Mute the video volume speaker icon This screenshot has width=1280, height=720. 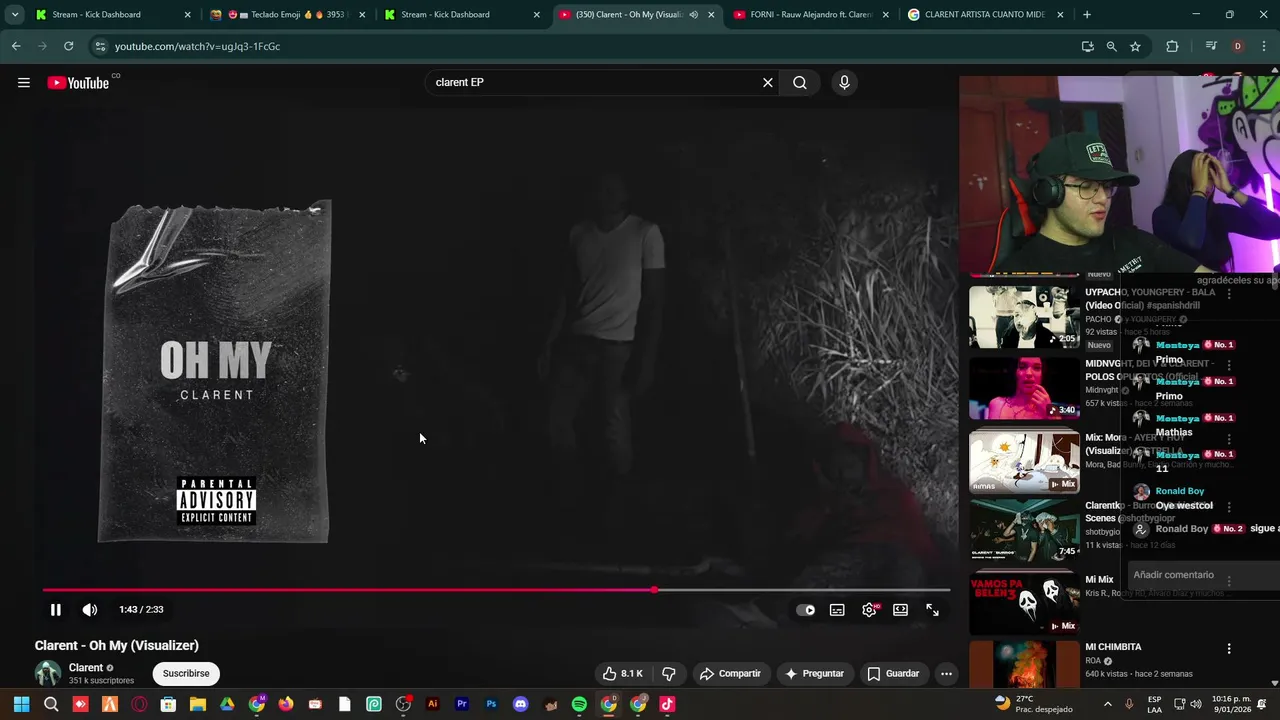(90, 610)
